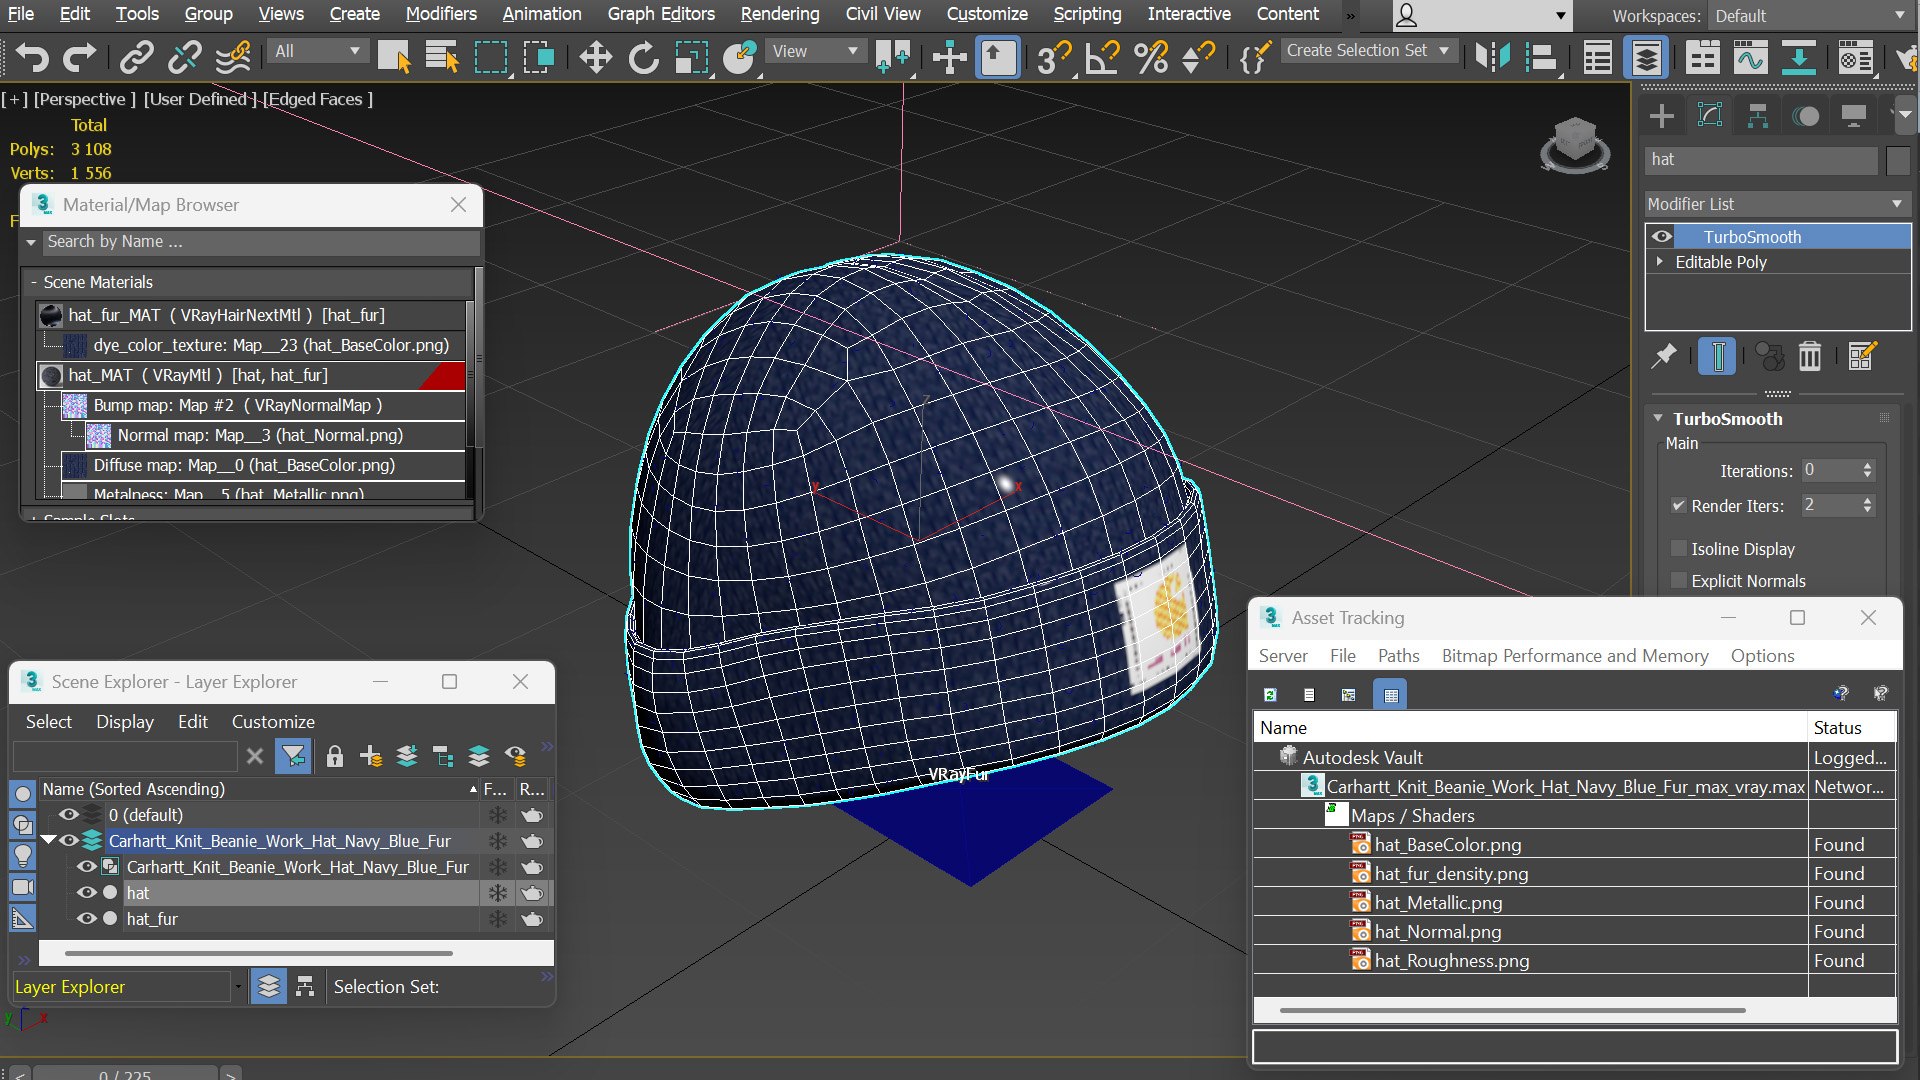Viewport: 1920px width, 1080px height.
Task: Collapse the Scene Materials group
Action: [33, 282]
